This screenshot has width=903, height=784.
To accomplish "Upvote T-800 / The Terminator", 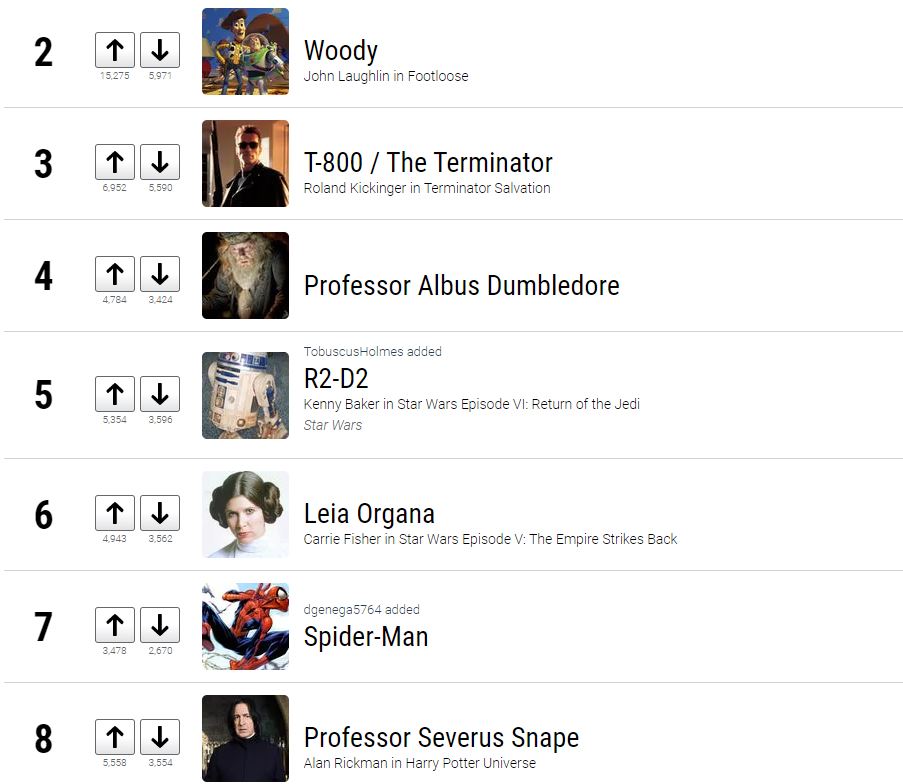I will coord(115,162).
